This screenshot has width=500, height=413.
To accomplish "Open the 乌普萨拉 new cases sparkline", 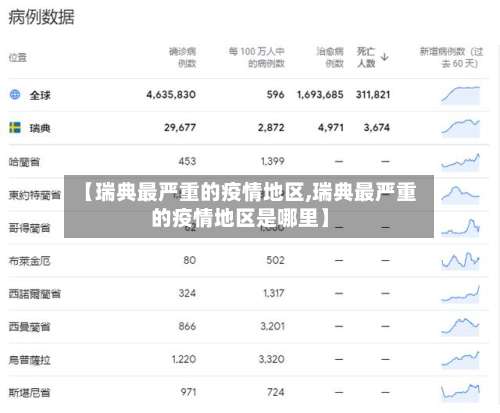I will [461, 360].
